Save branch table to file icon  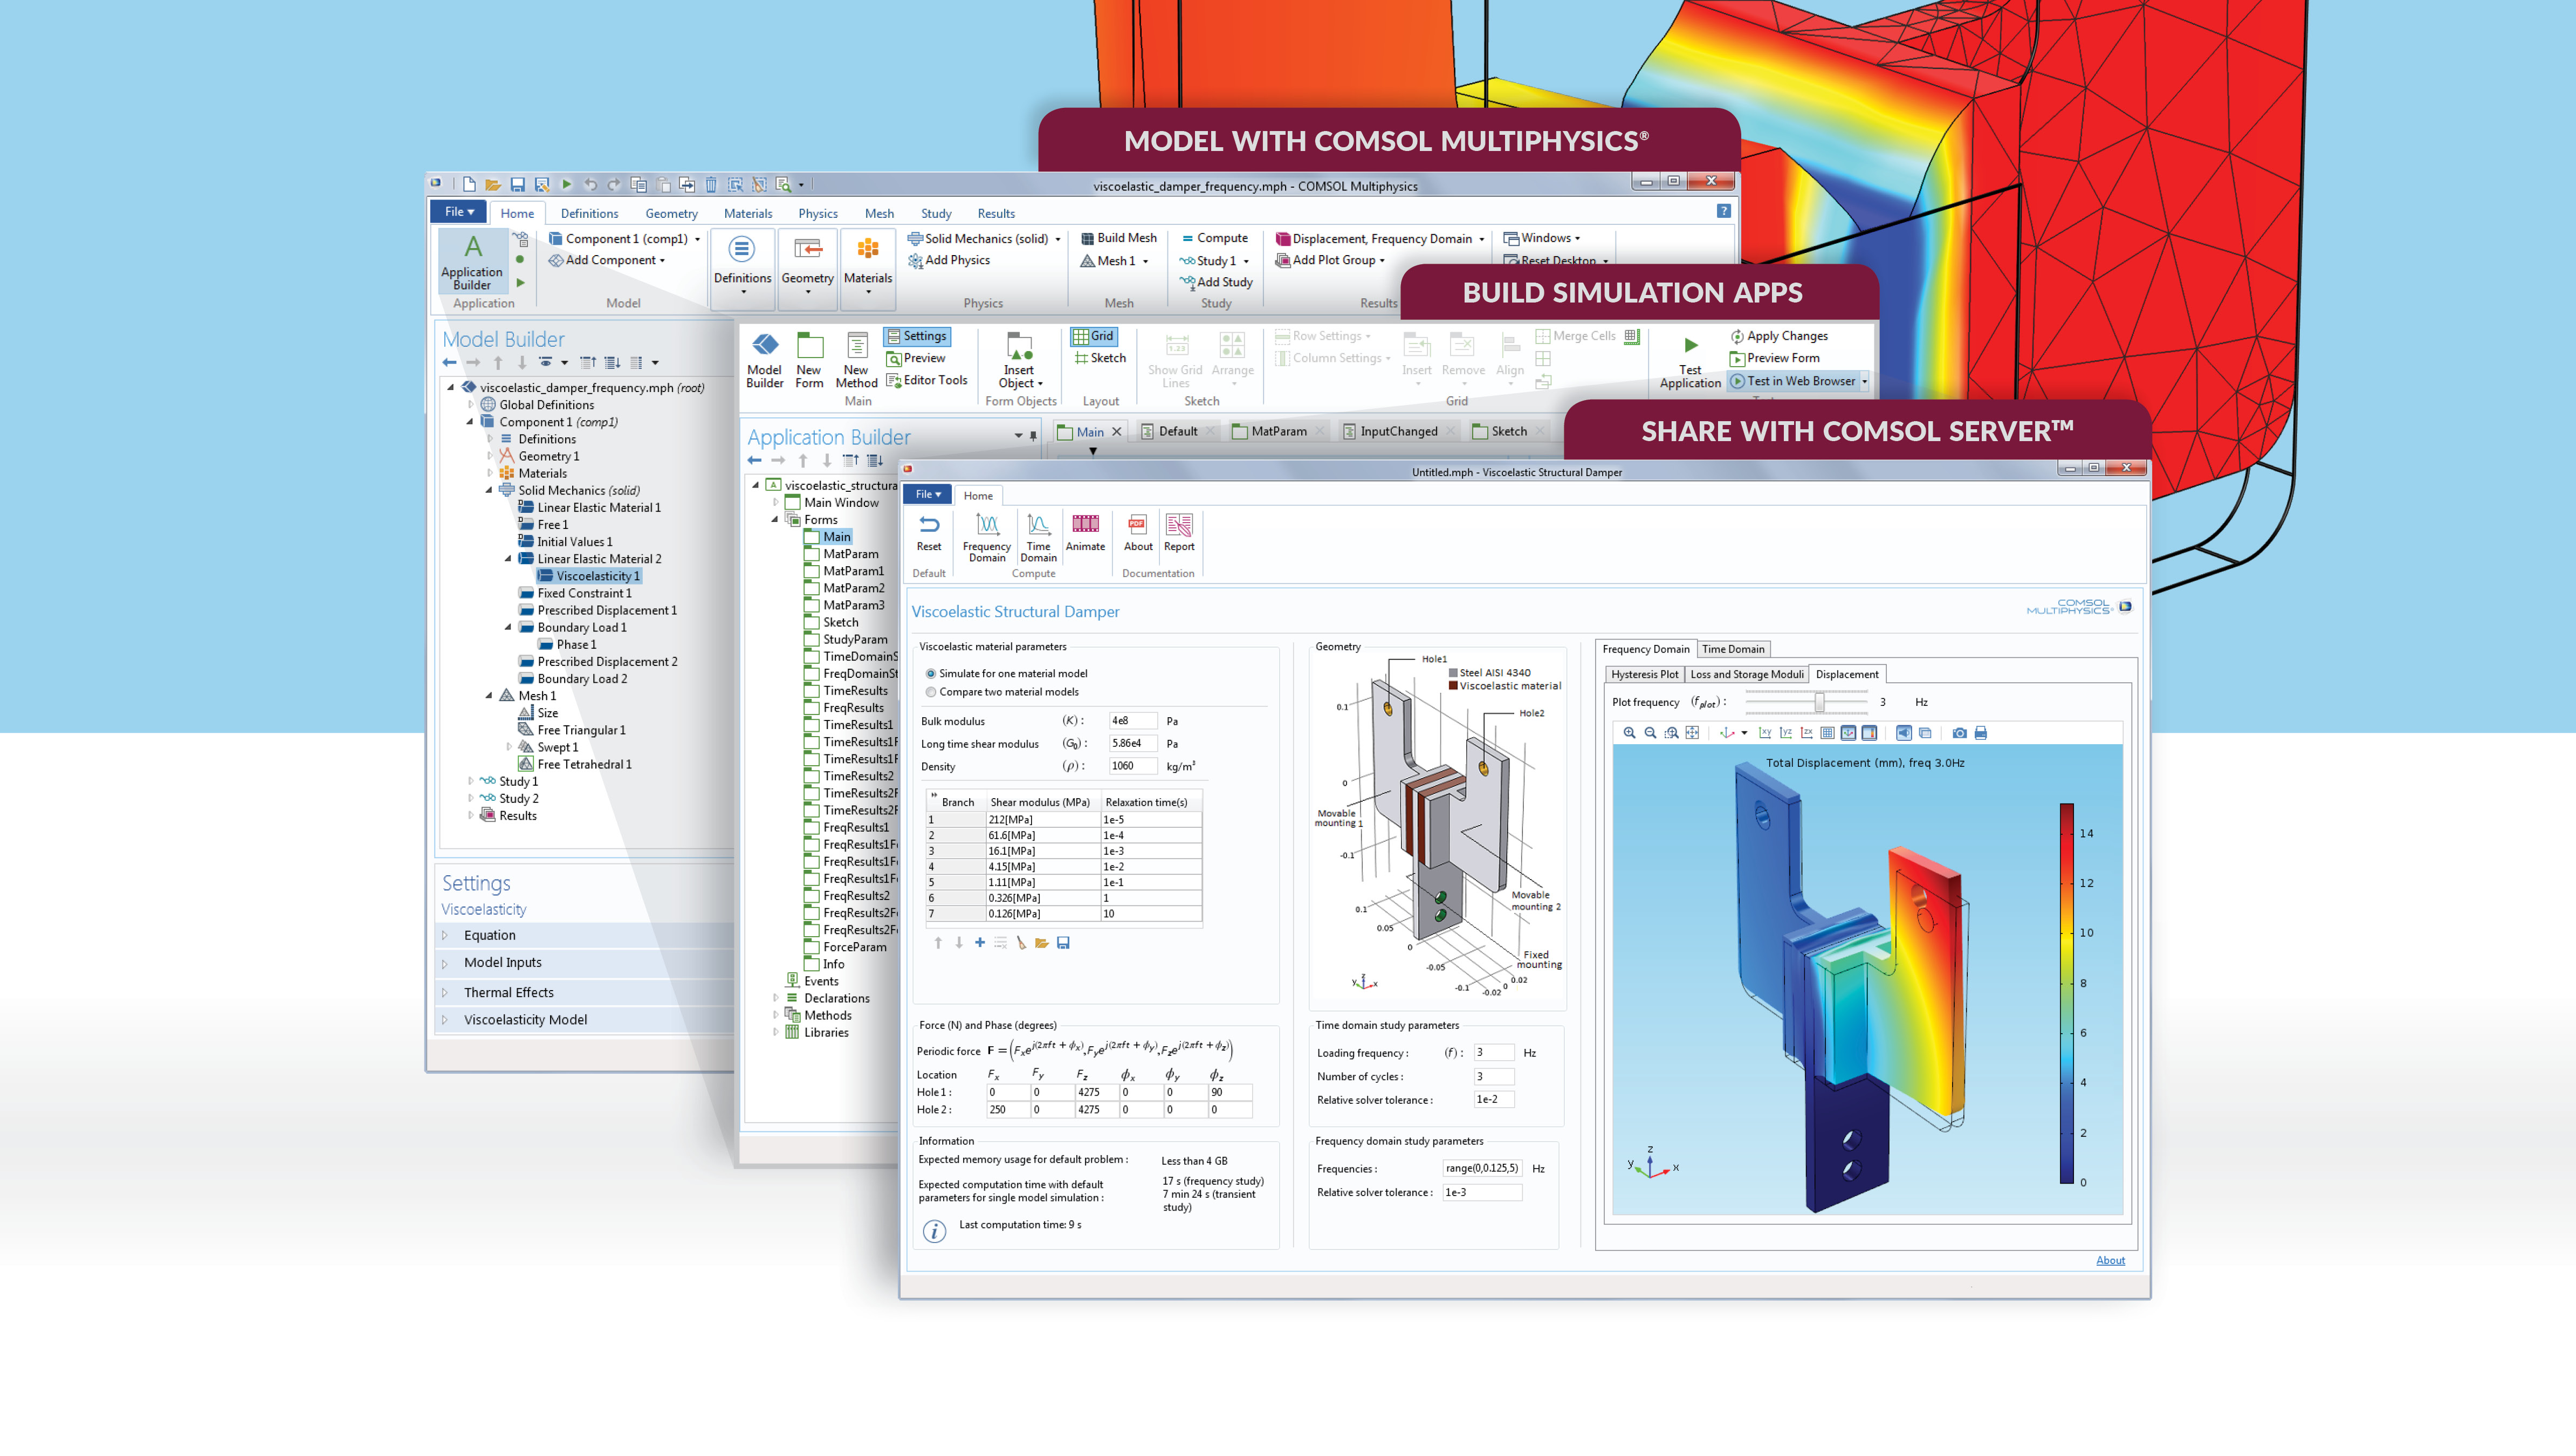click(x=1063, y=942)
